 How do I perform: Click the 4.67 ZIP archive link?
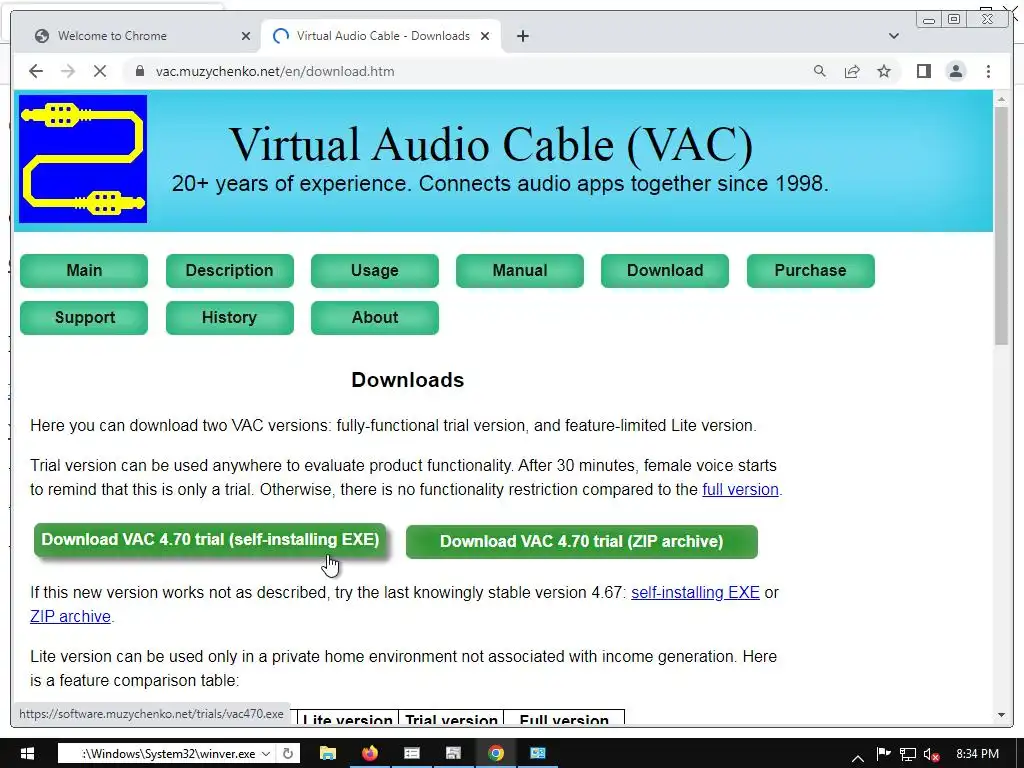(x=71, y=616)
